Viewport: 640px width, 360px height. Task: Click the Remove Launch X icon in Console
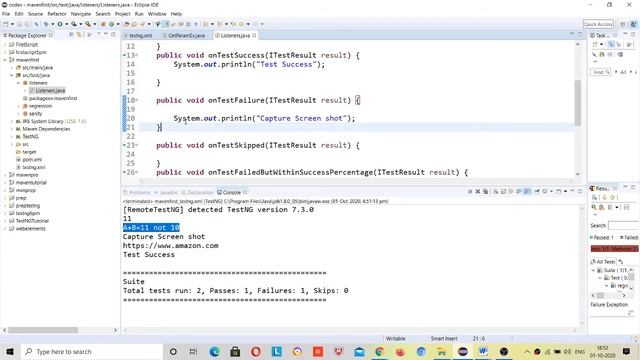pyautogui.click(x=478, y=191)
